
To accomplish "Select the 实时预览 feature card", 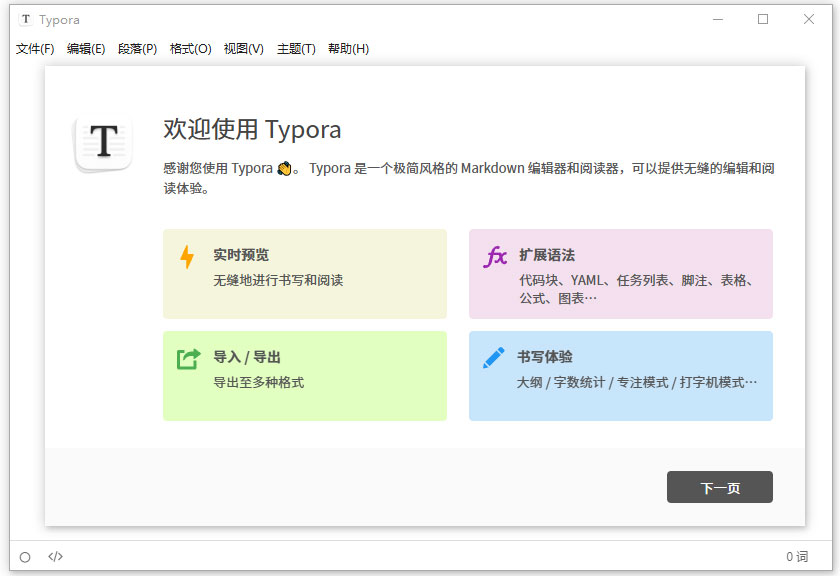I will click(x=305, y=272).
